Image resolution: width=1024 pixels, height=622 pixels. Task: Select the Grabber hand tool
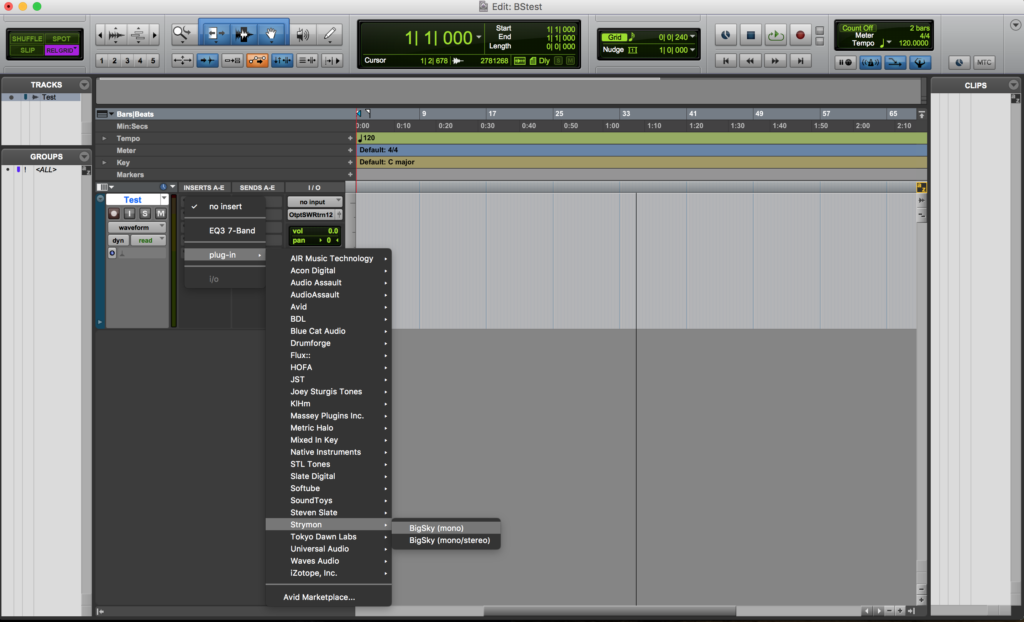pyautogui.click(x=272, y=34)
